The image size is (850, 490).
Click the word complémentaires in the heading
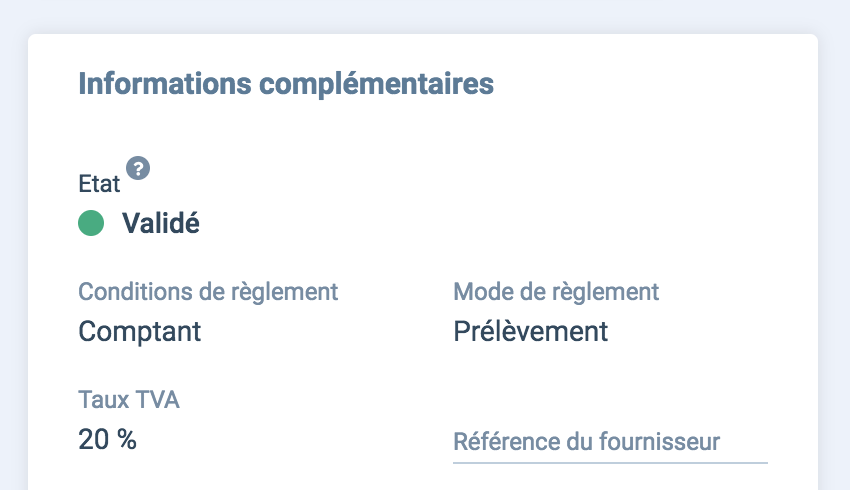tap(377, 85)
